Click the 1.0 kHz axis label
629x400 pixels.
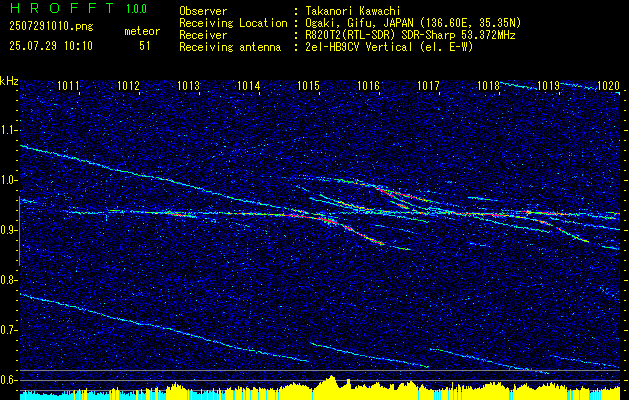click(8, 180)
